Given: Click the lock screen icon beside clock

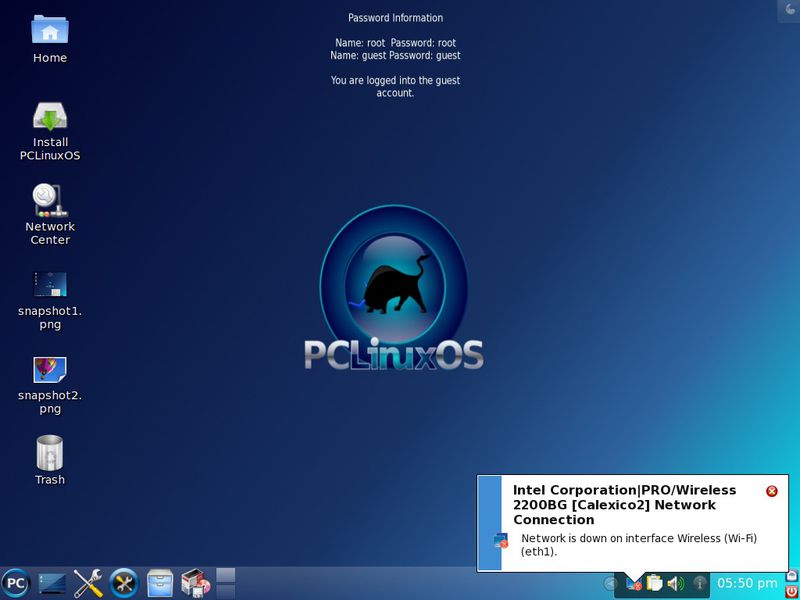Looking at the screenshot, I should coord(792,575).
